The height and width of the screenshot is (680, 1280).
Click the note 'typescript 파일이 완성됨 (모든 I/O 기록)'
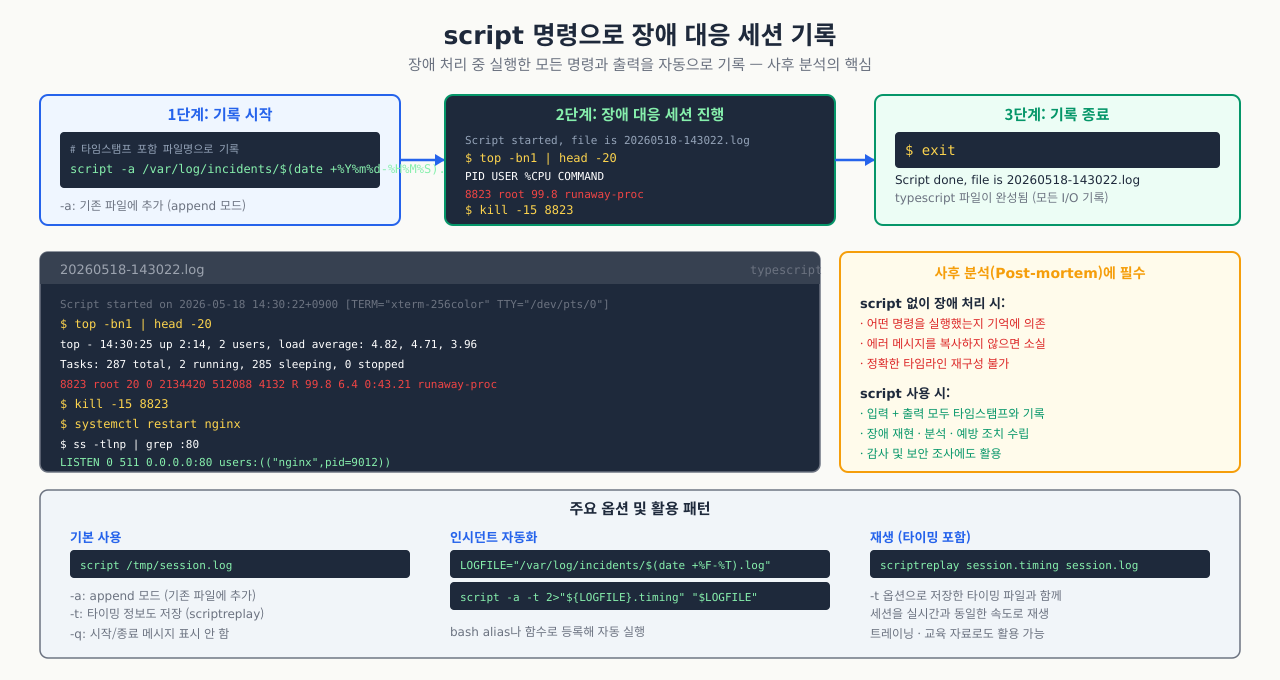point(1001,198)
